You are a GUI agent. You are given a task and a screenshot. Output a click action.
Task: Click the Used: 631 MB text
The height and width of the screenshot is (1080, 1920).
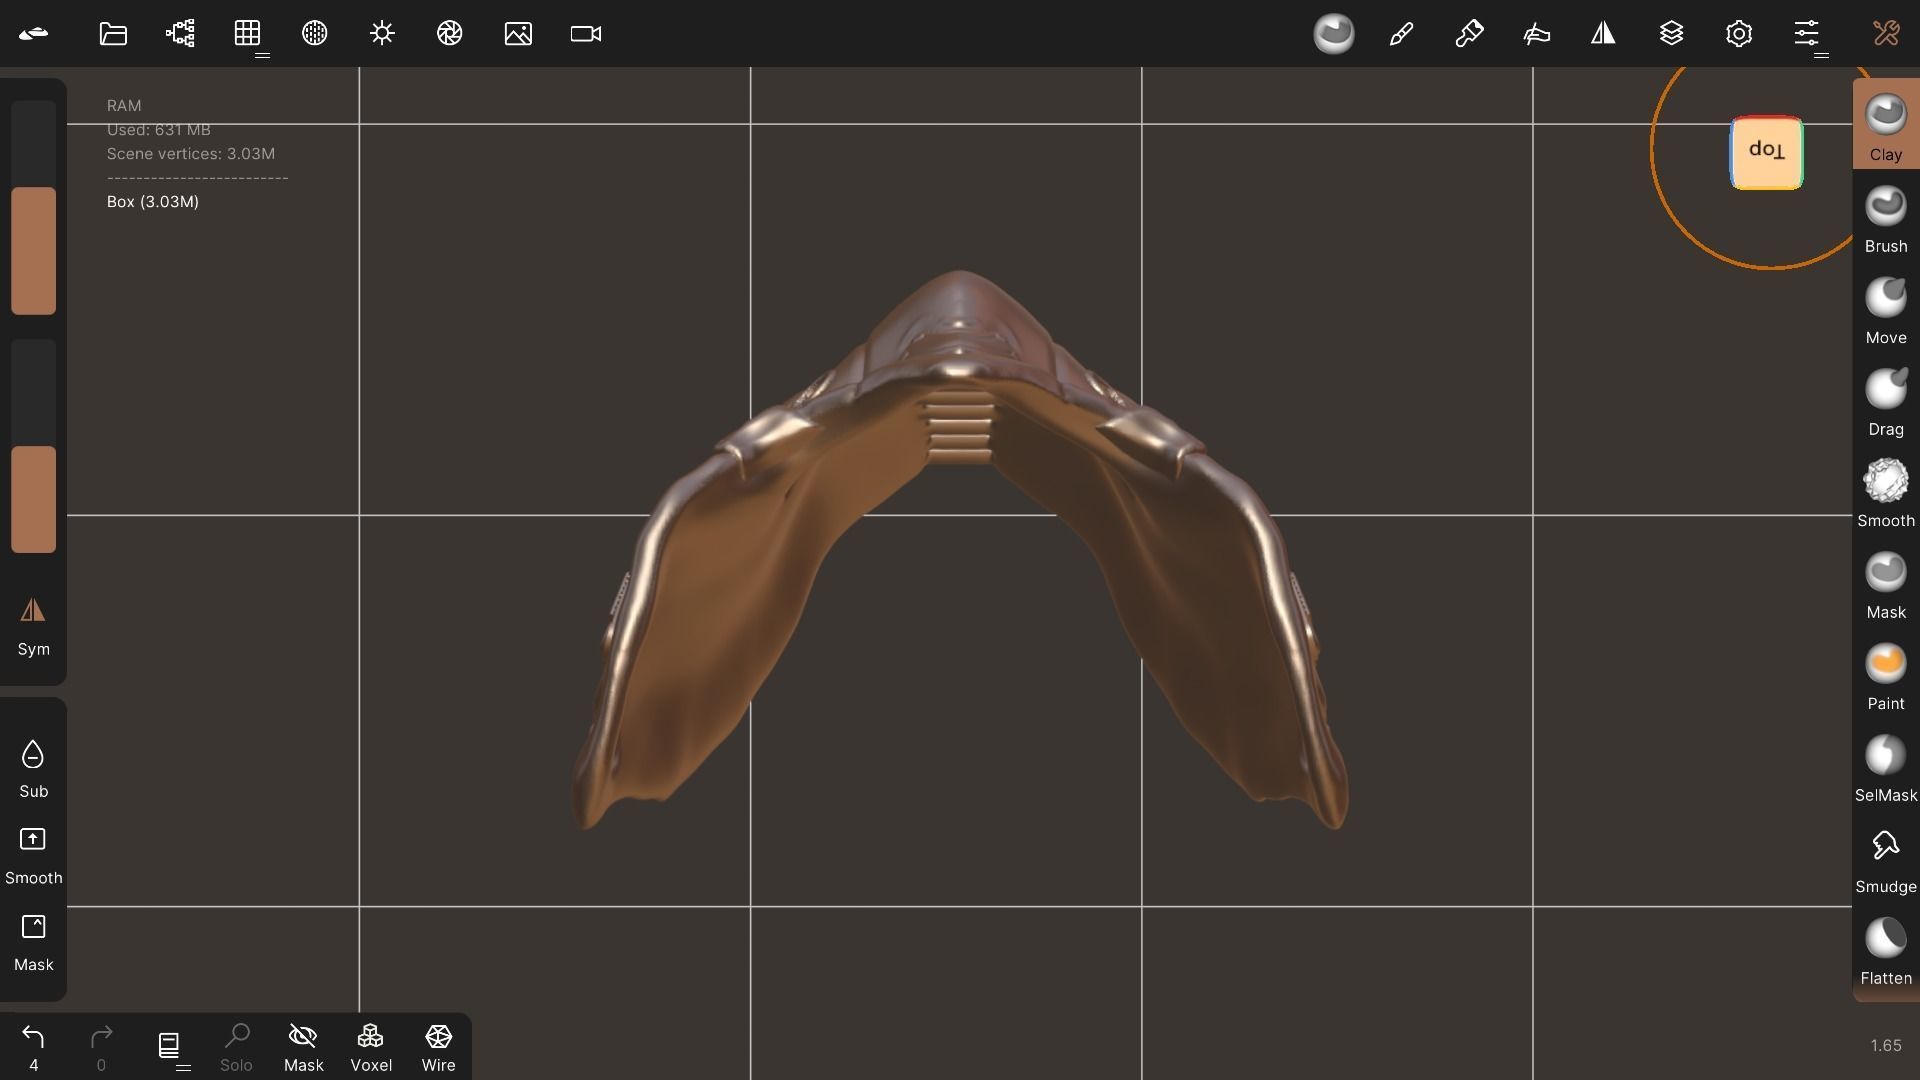[159, 129]
